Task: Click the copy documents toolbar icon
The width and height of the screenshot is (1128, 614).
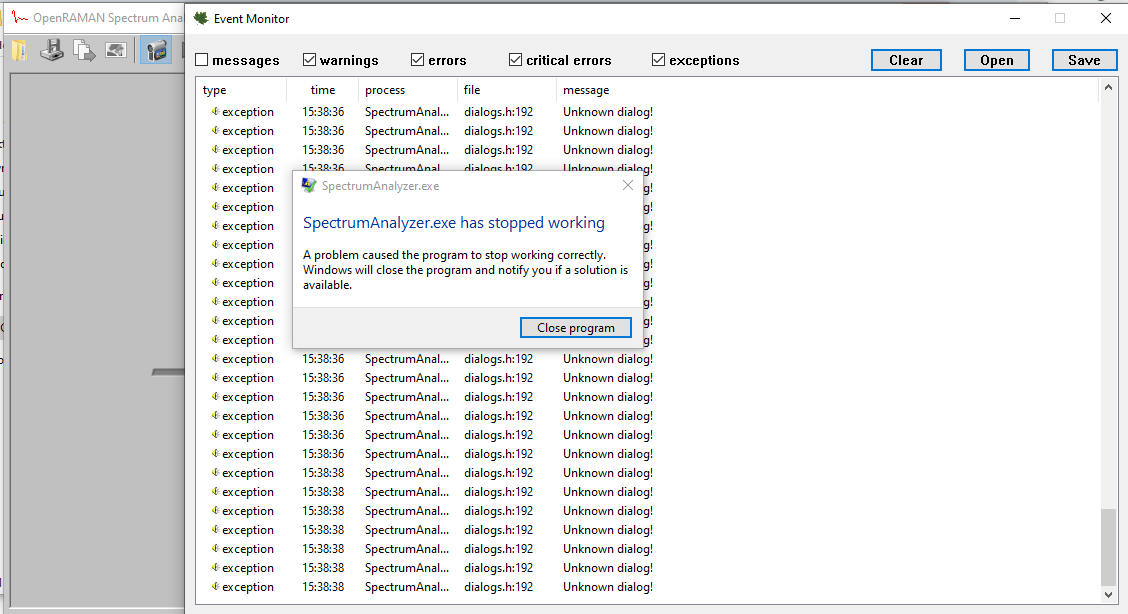Action: click(84, 51)
